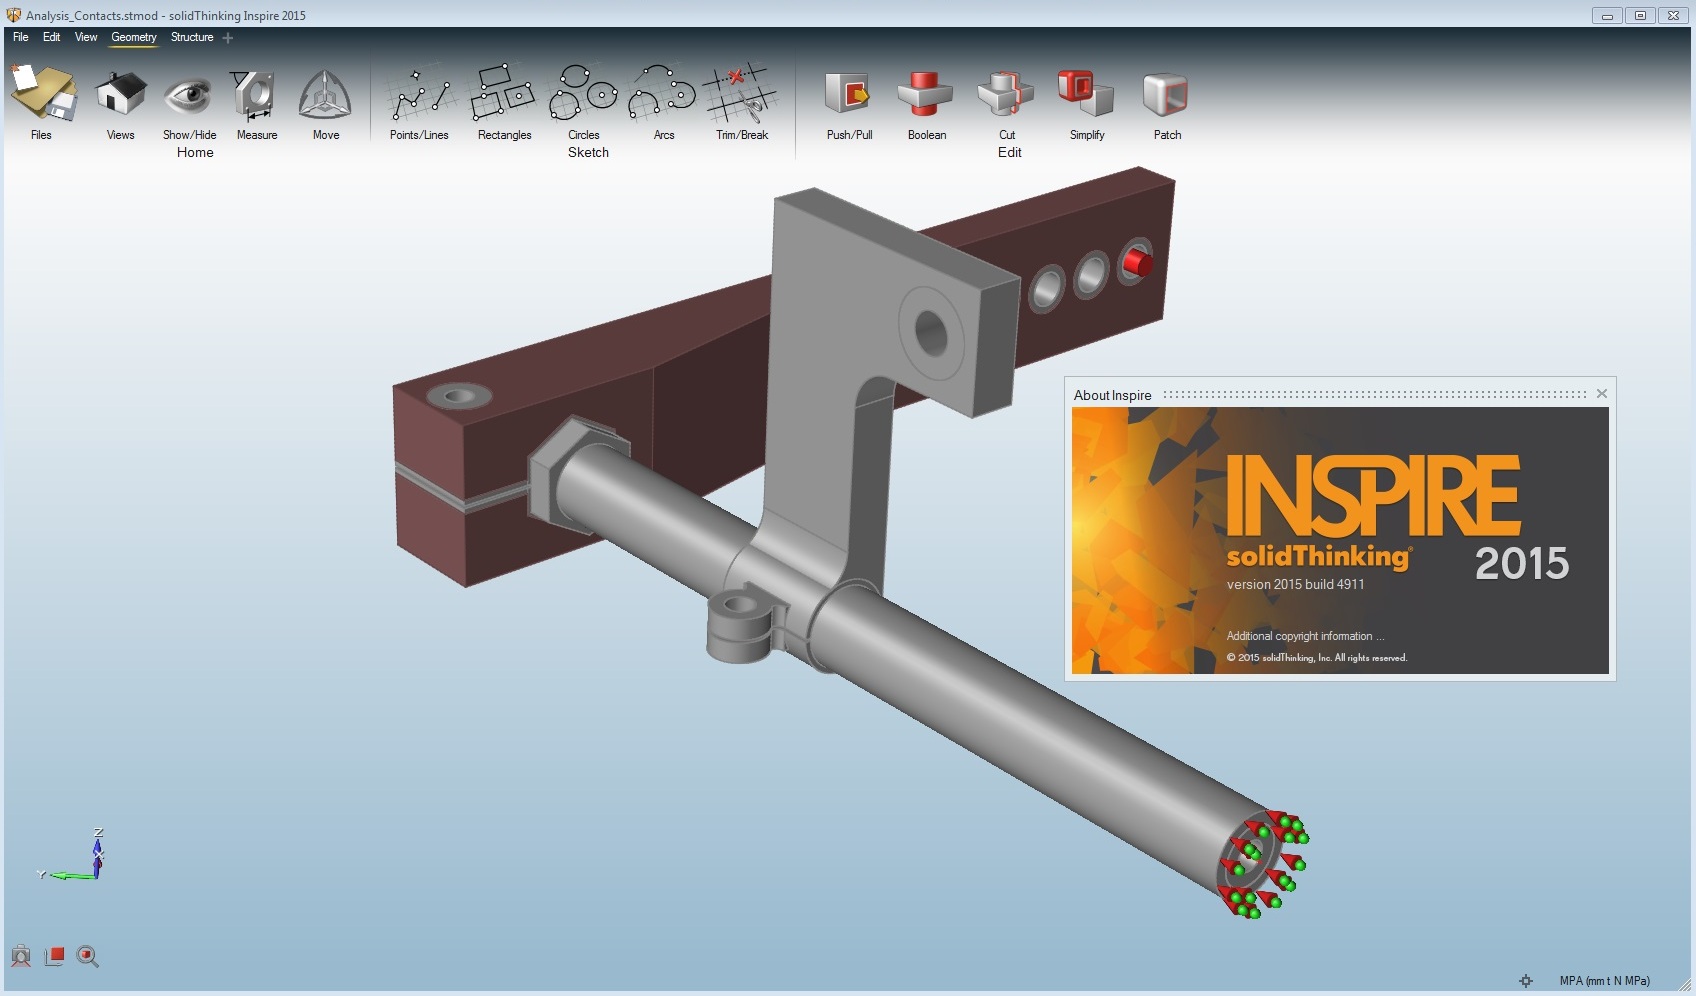Open the Files tool icon

43,94
